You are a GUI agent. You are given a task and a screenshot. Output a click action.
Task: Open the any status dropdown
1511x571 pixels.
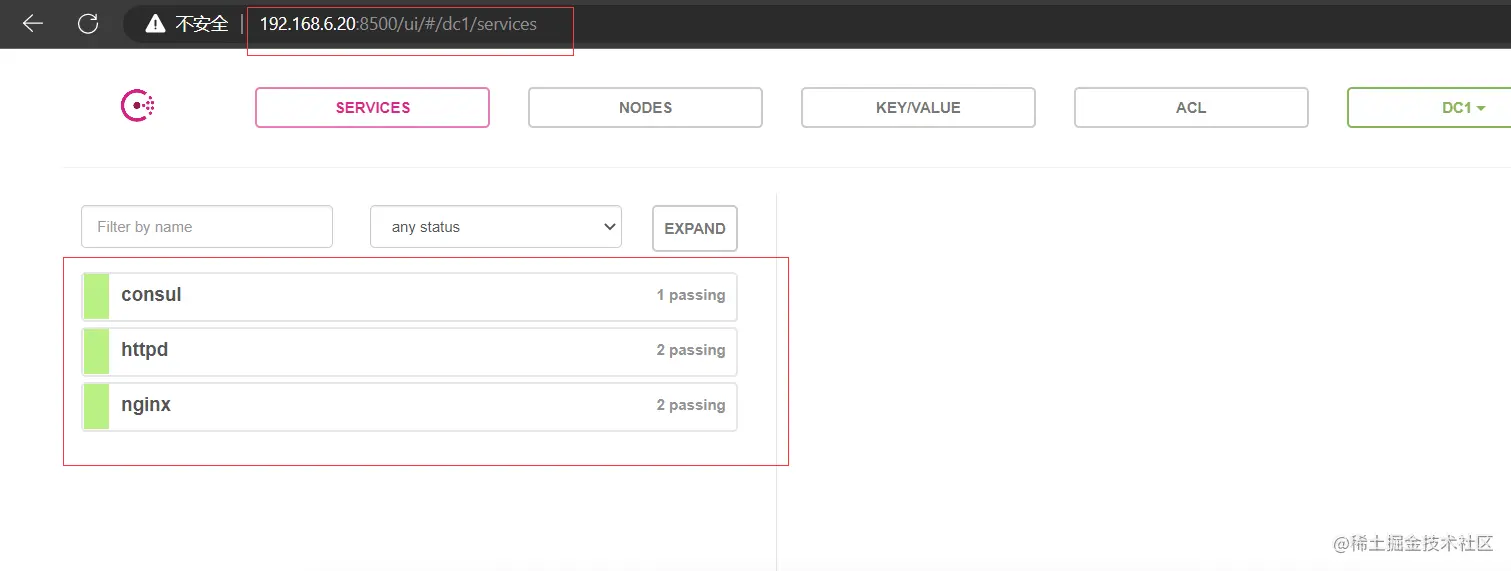tap(496, 227)
